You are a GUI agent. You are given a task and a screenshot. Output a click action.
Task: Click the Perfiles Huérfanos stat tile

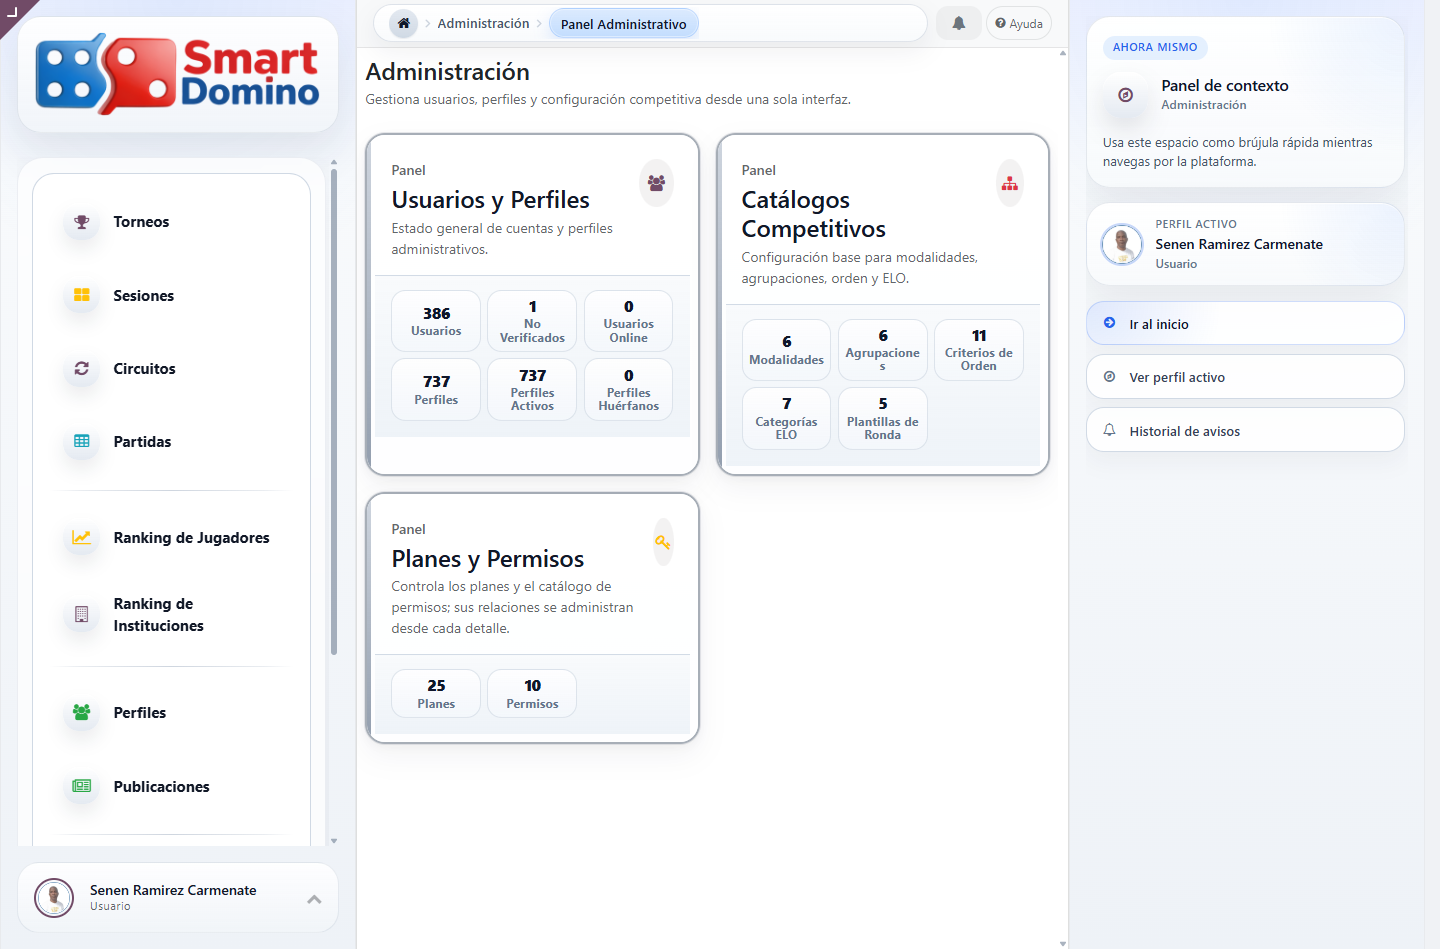pyautogui.click(x=628, y=389)
